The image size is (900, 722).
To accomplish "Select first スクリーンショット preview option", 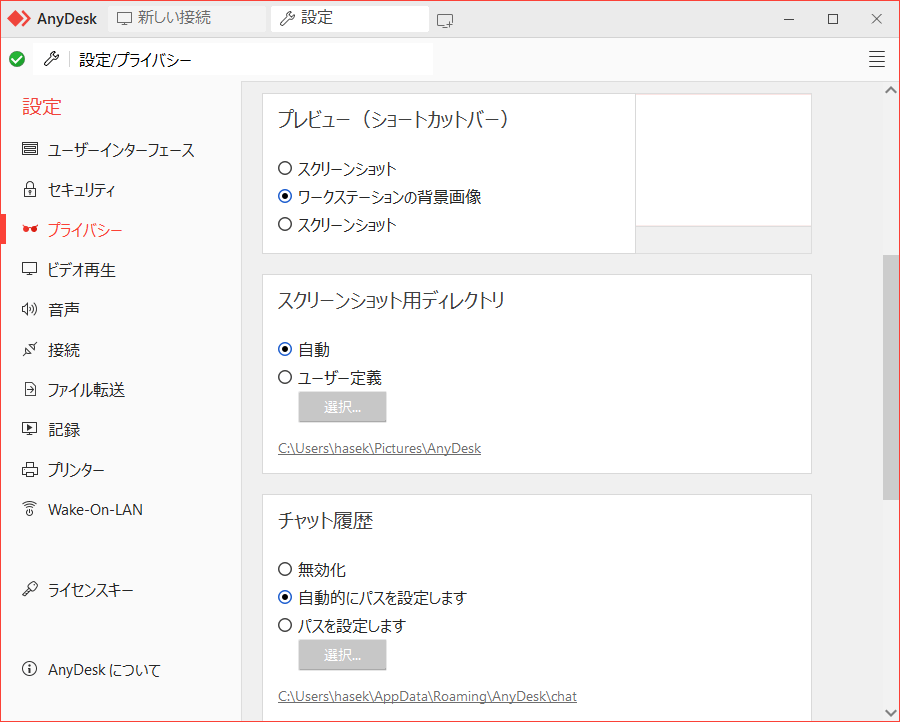I will [285, 168].
